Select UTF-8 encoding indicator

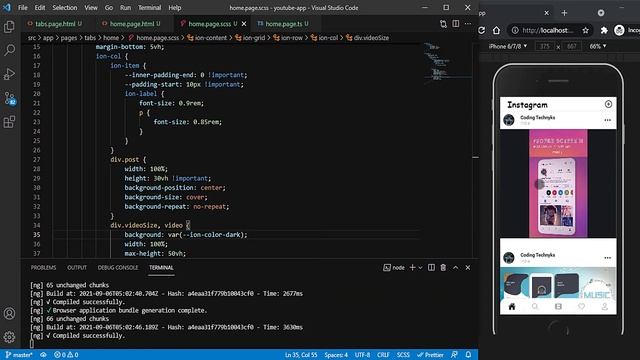click(362, 355)
